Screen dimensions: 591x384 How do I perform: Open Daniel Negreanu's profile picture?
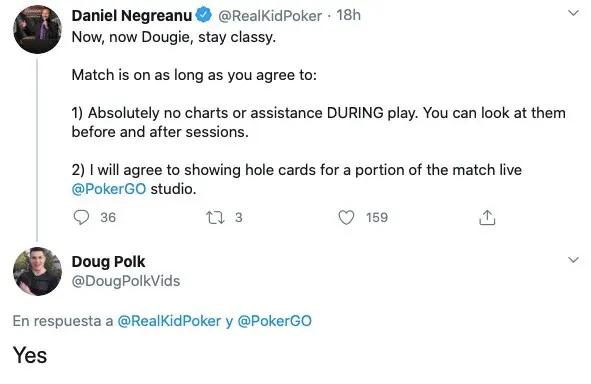(x=37, y=30)
